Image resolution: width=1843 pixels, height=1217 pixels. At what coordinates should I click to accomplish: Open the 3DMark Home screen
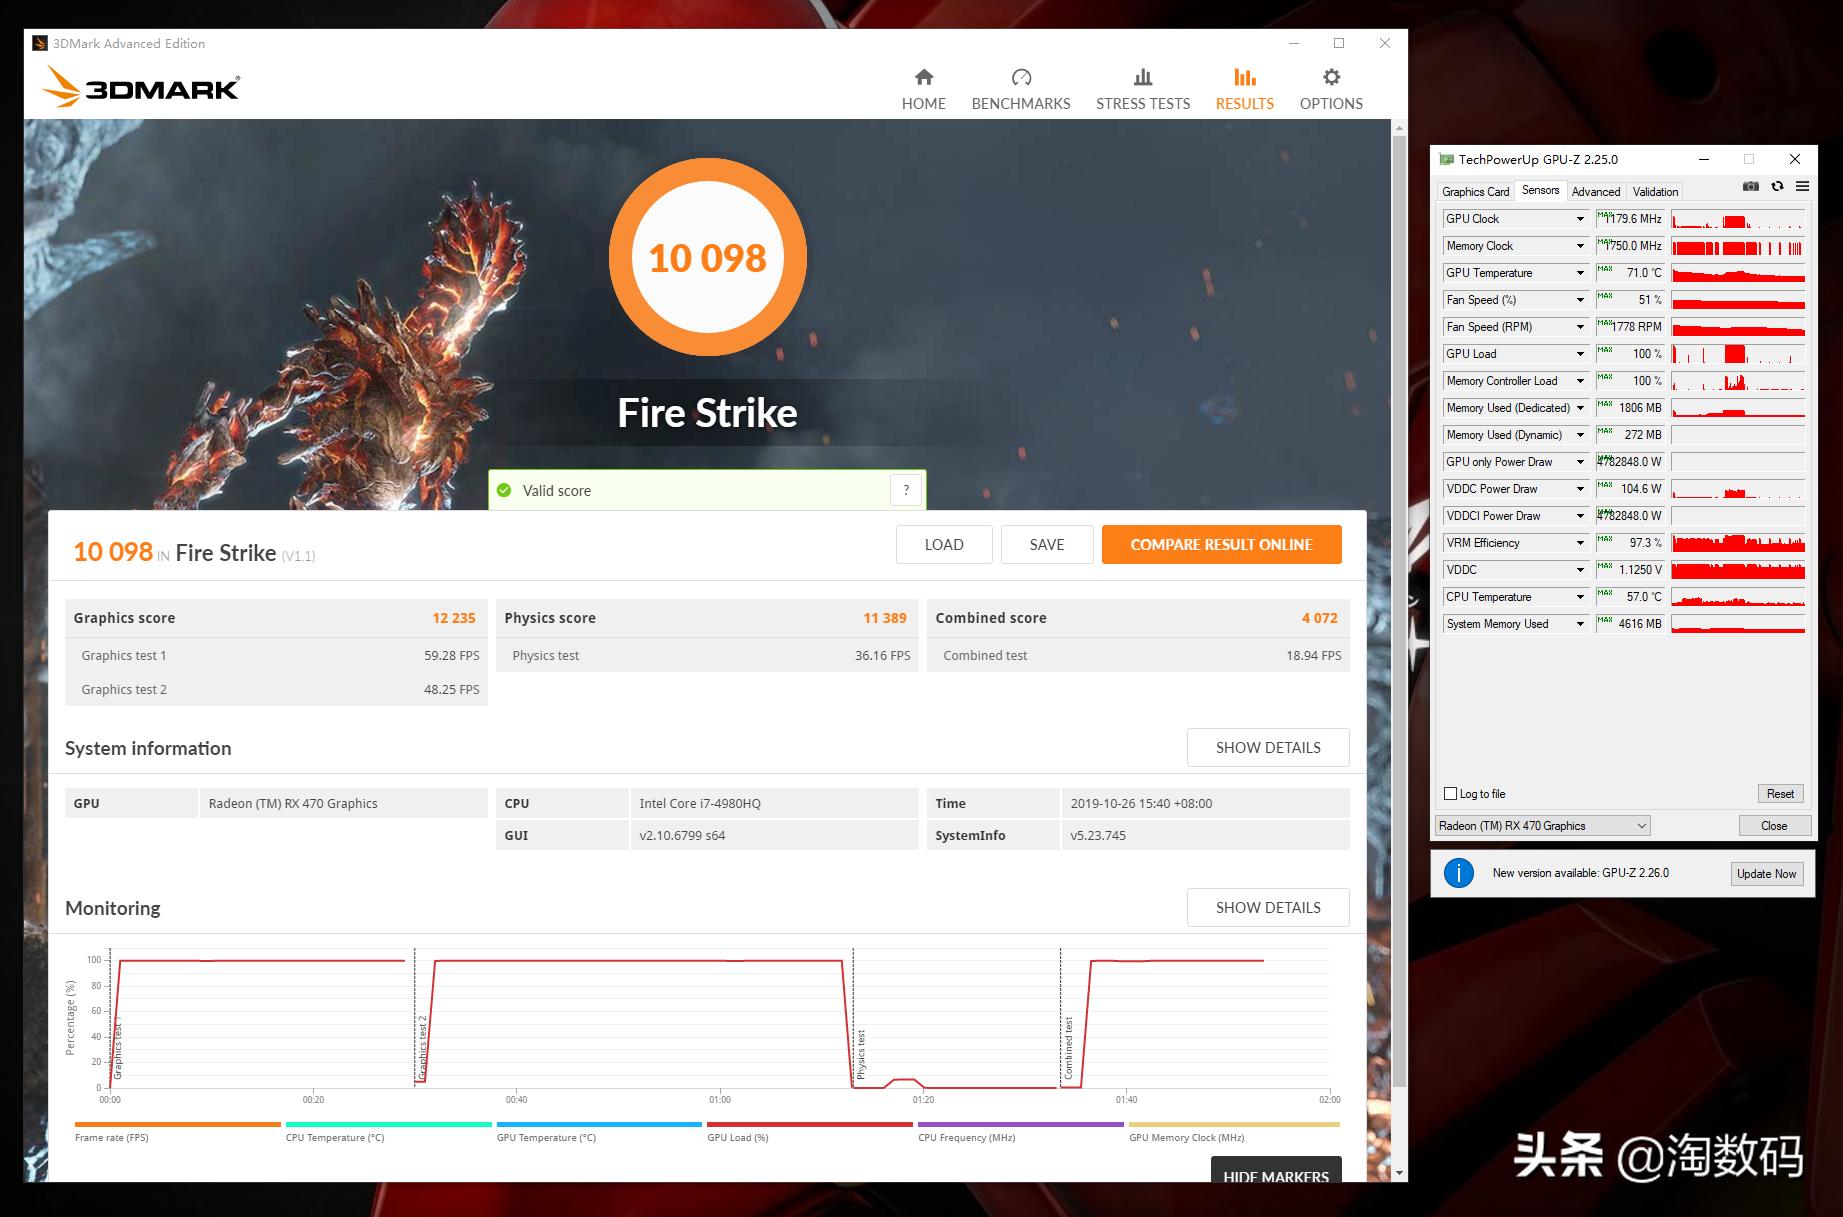coord(923,88)
